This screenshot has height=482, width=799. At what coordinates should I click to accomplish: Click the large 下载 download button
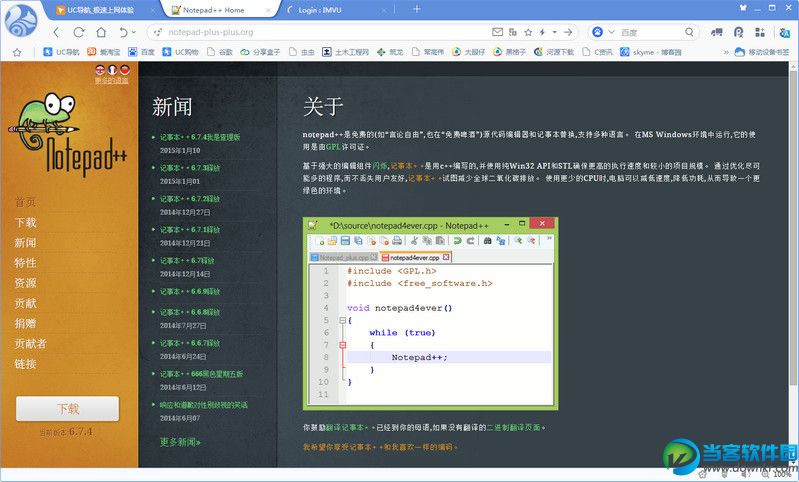(x=67, y=409)
